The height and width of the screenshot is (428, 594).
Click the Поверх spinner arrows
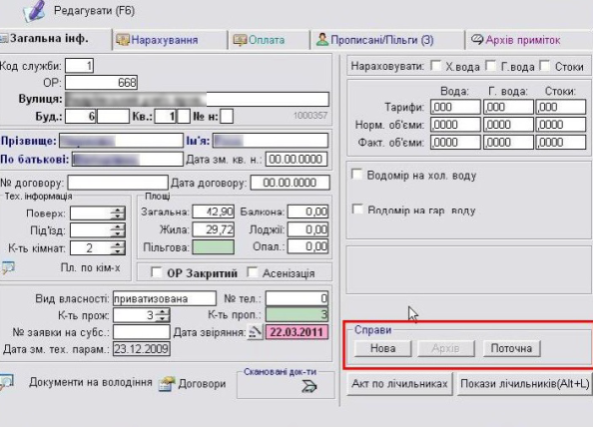tap(118, 213)
